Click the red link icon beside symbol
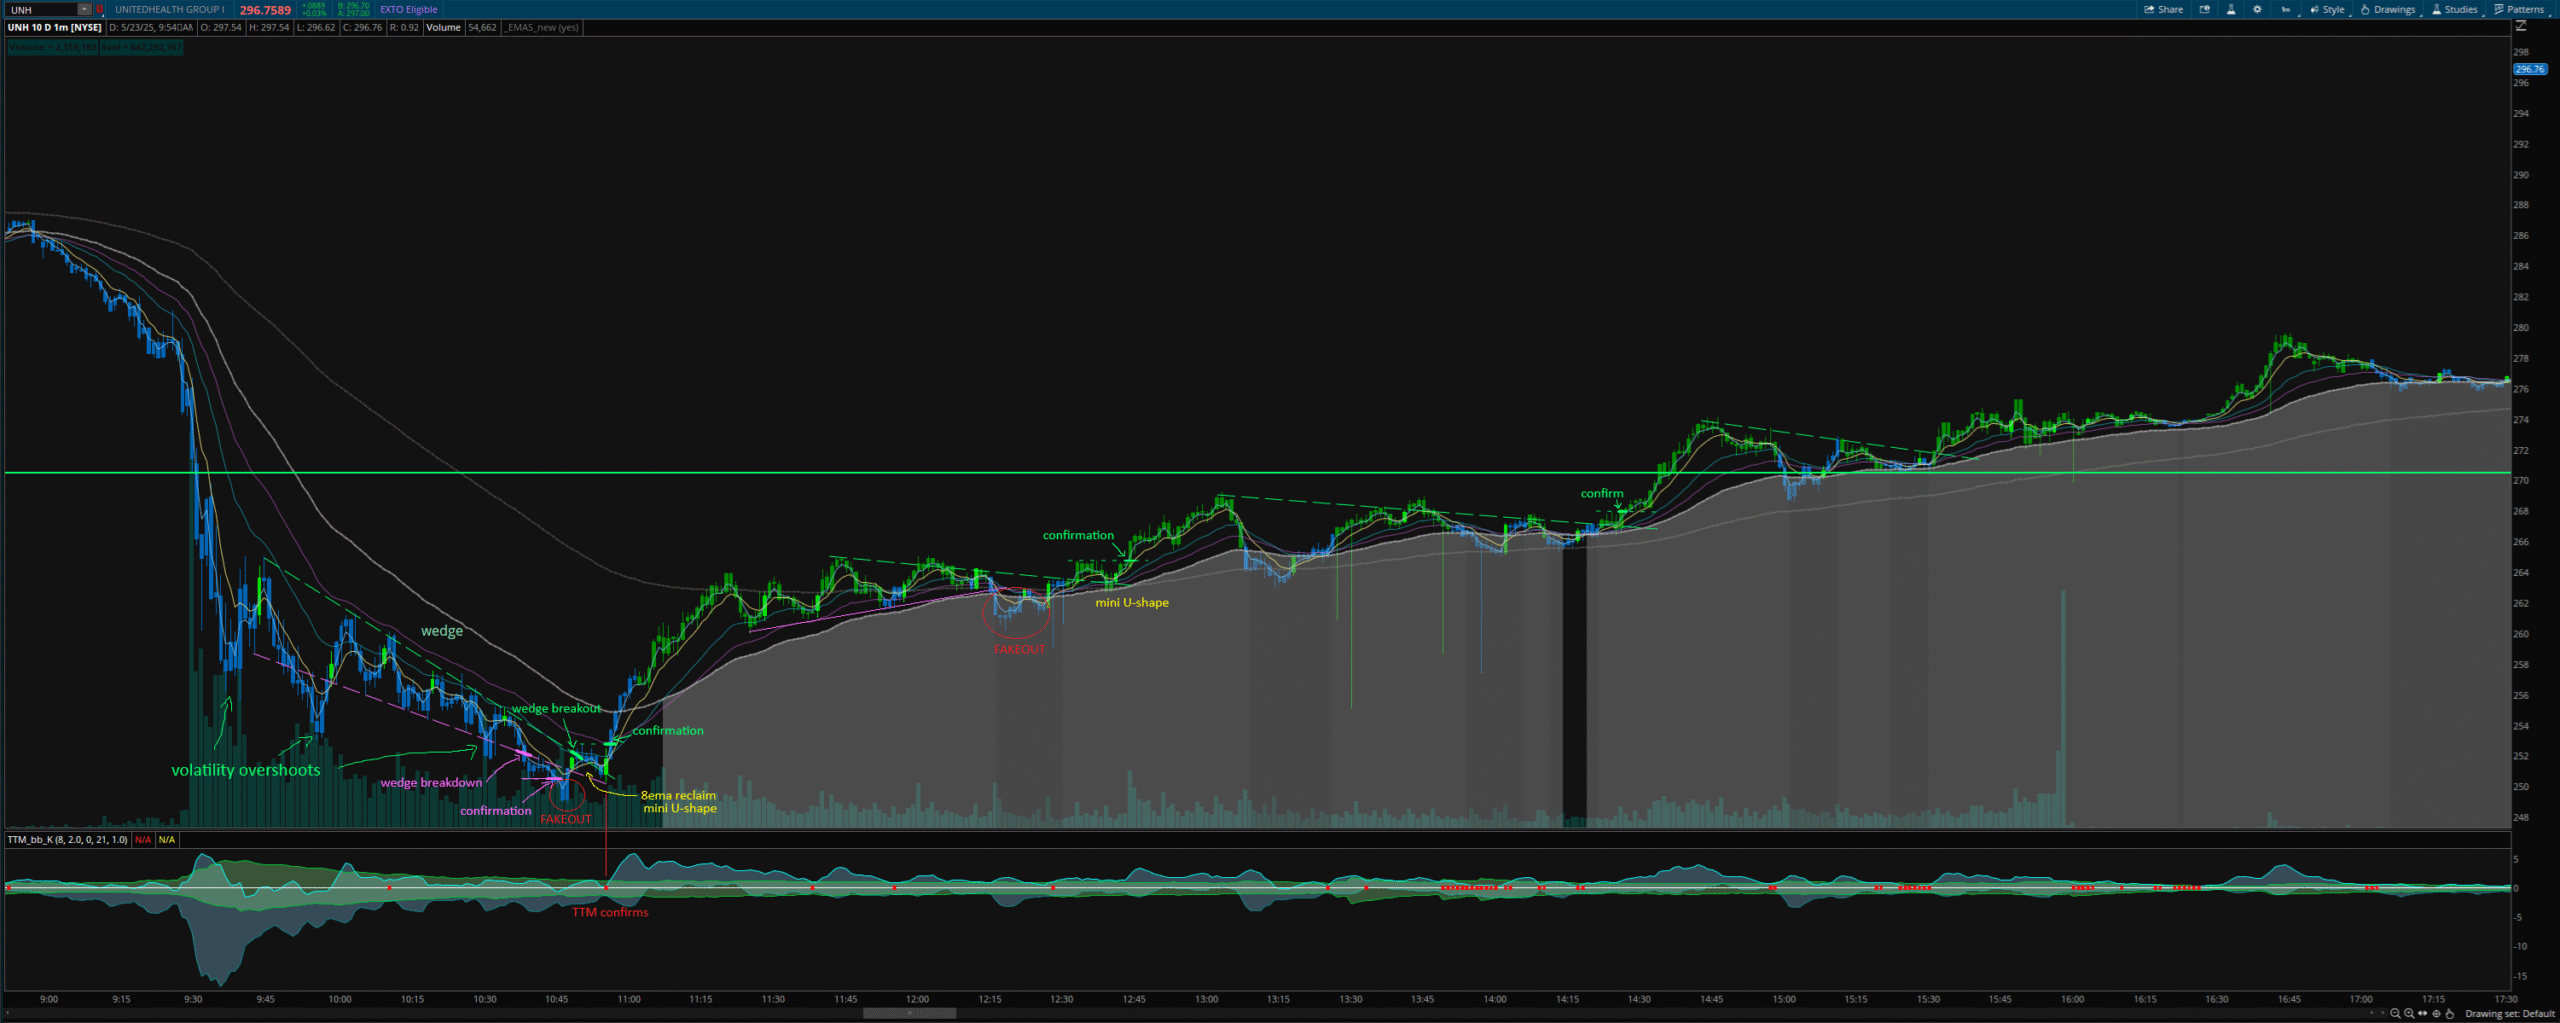This screenshot has height=1023, width=2560. [99, 9]
